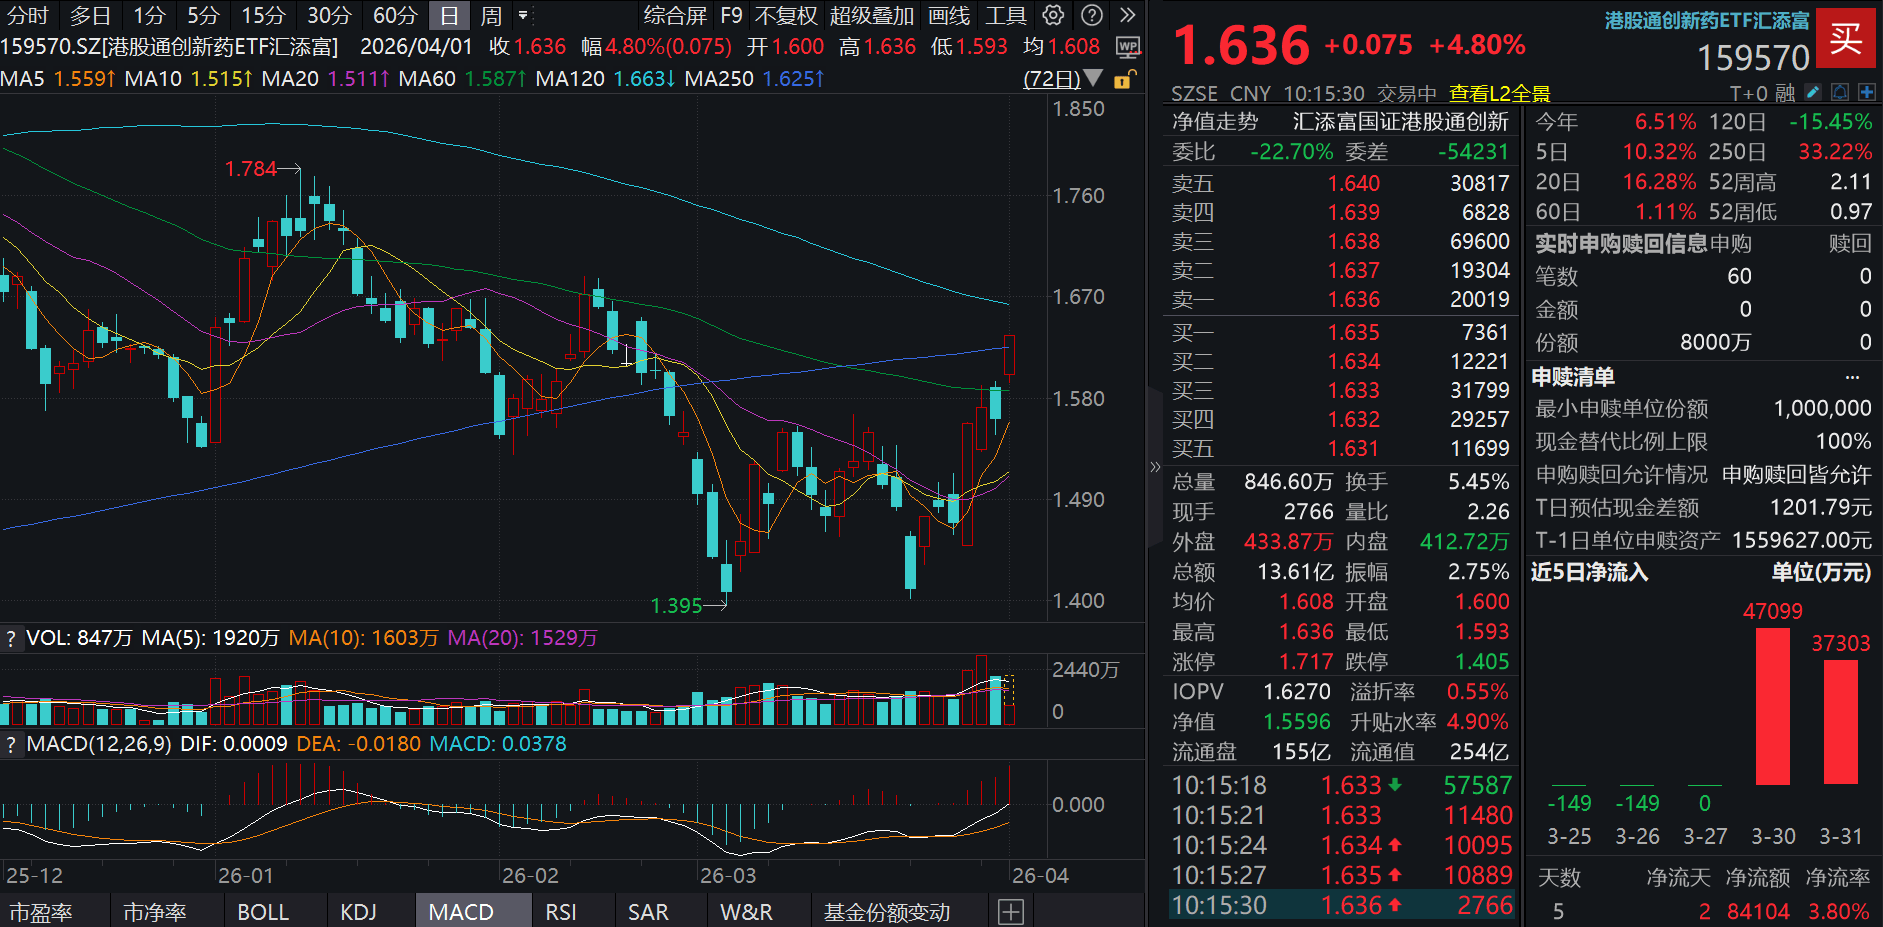Open chart settings via the gear icon
The width and height of the screenshot is (1883, 927).
coord(1053,15)
